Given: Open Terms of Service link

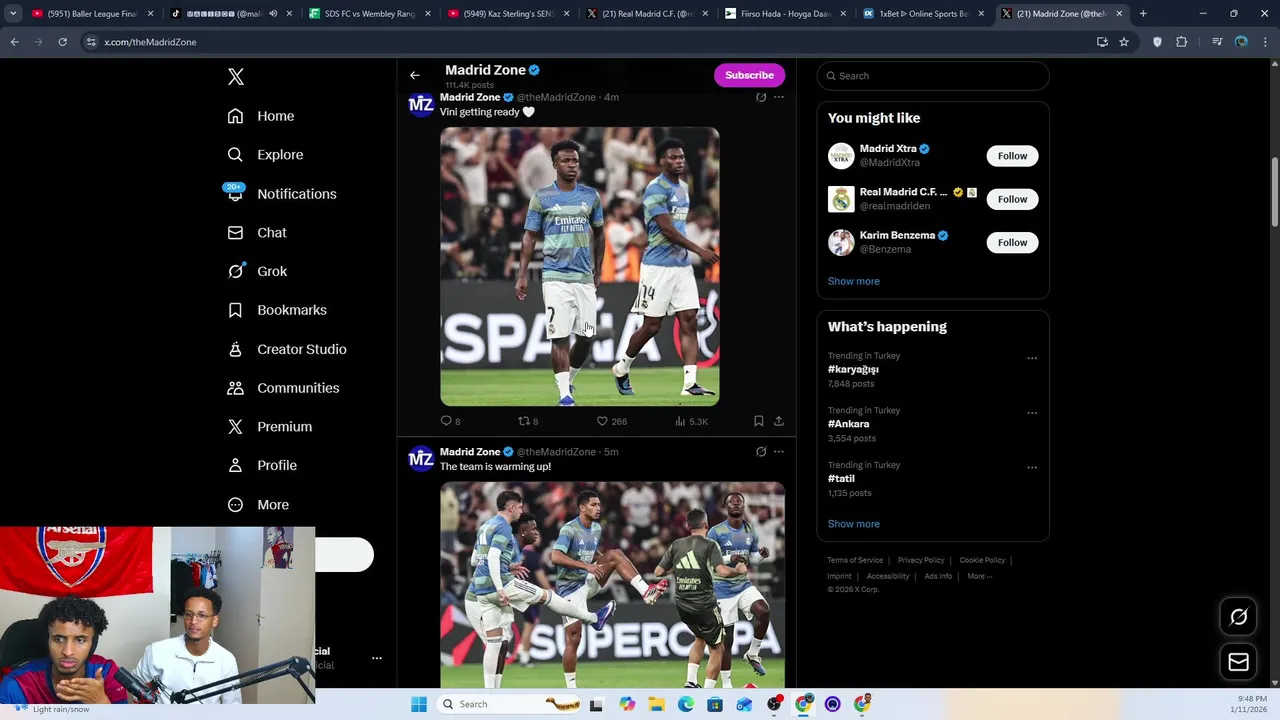Looking at the screenshot, I should click(855, 560).
